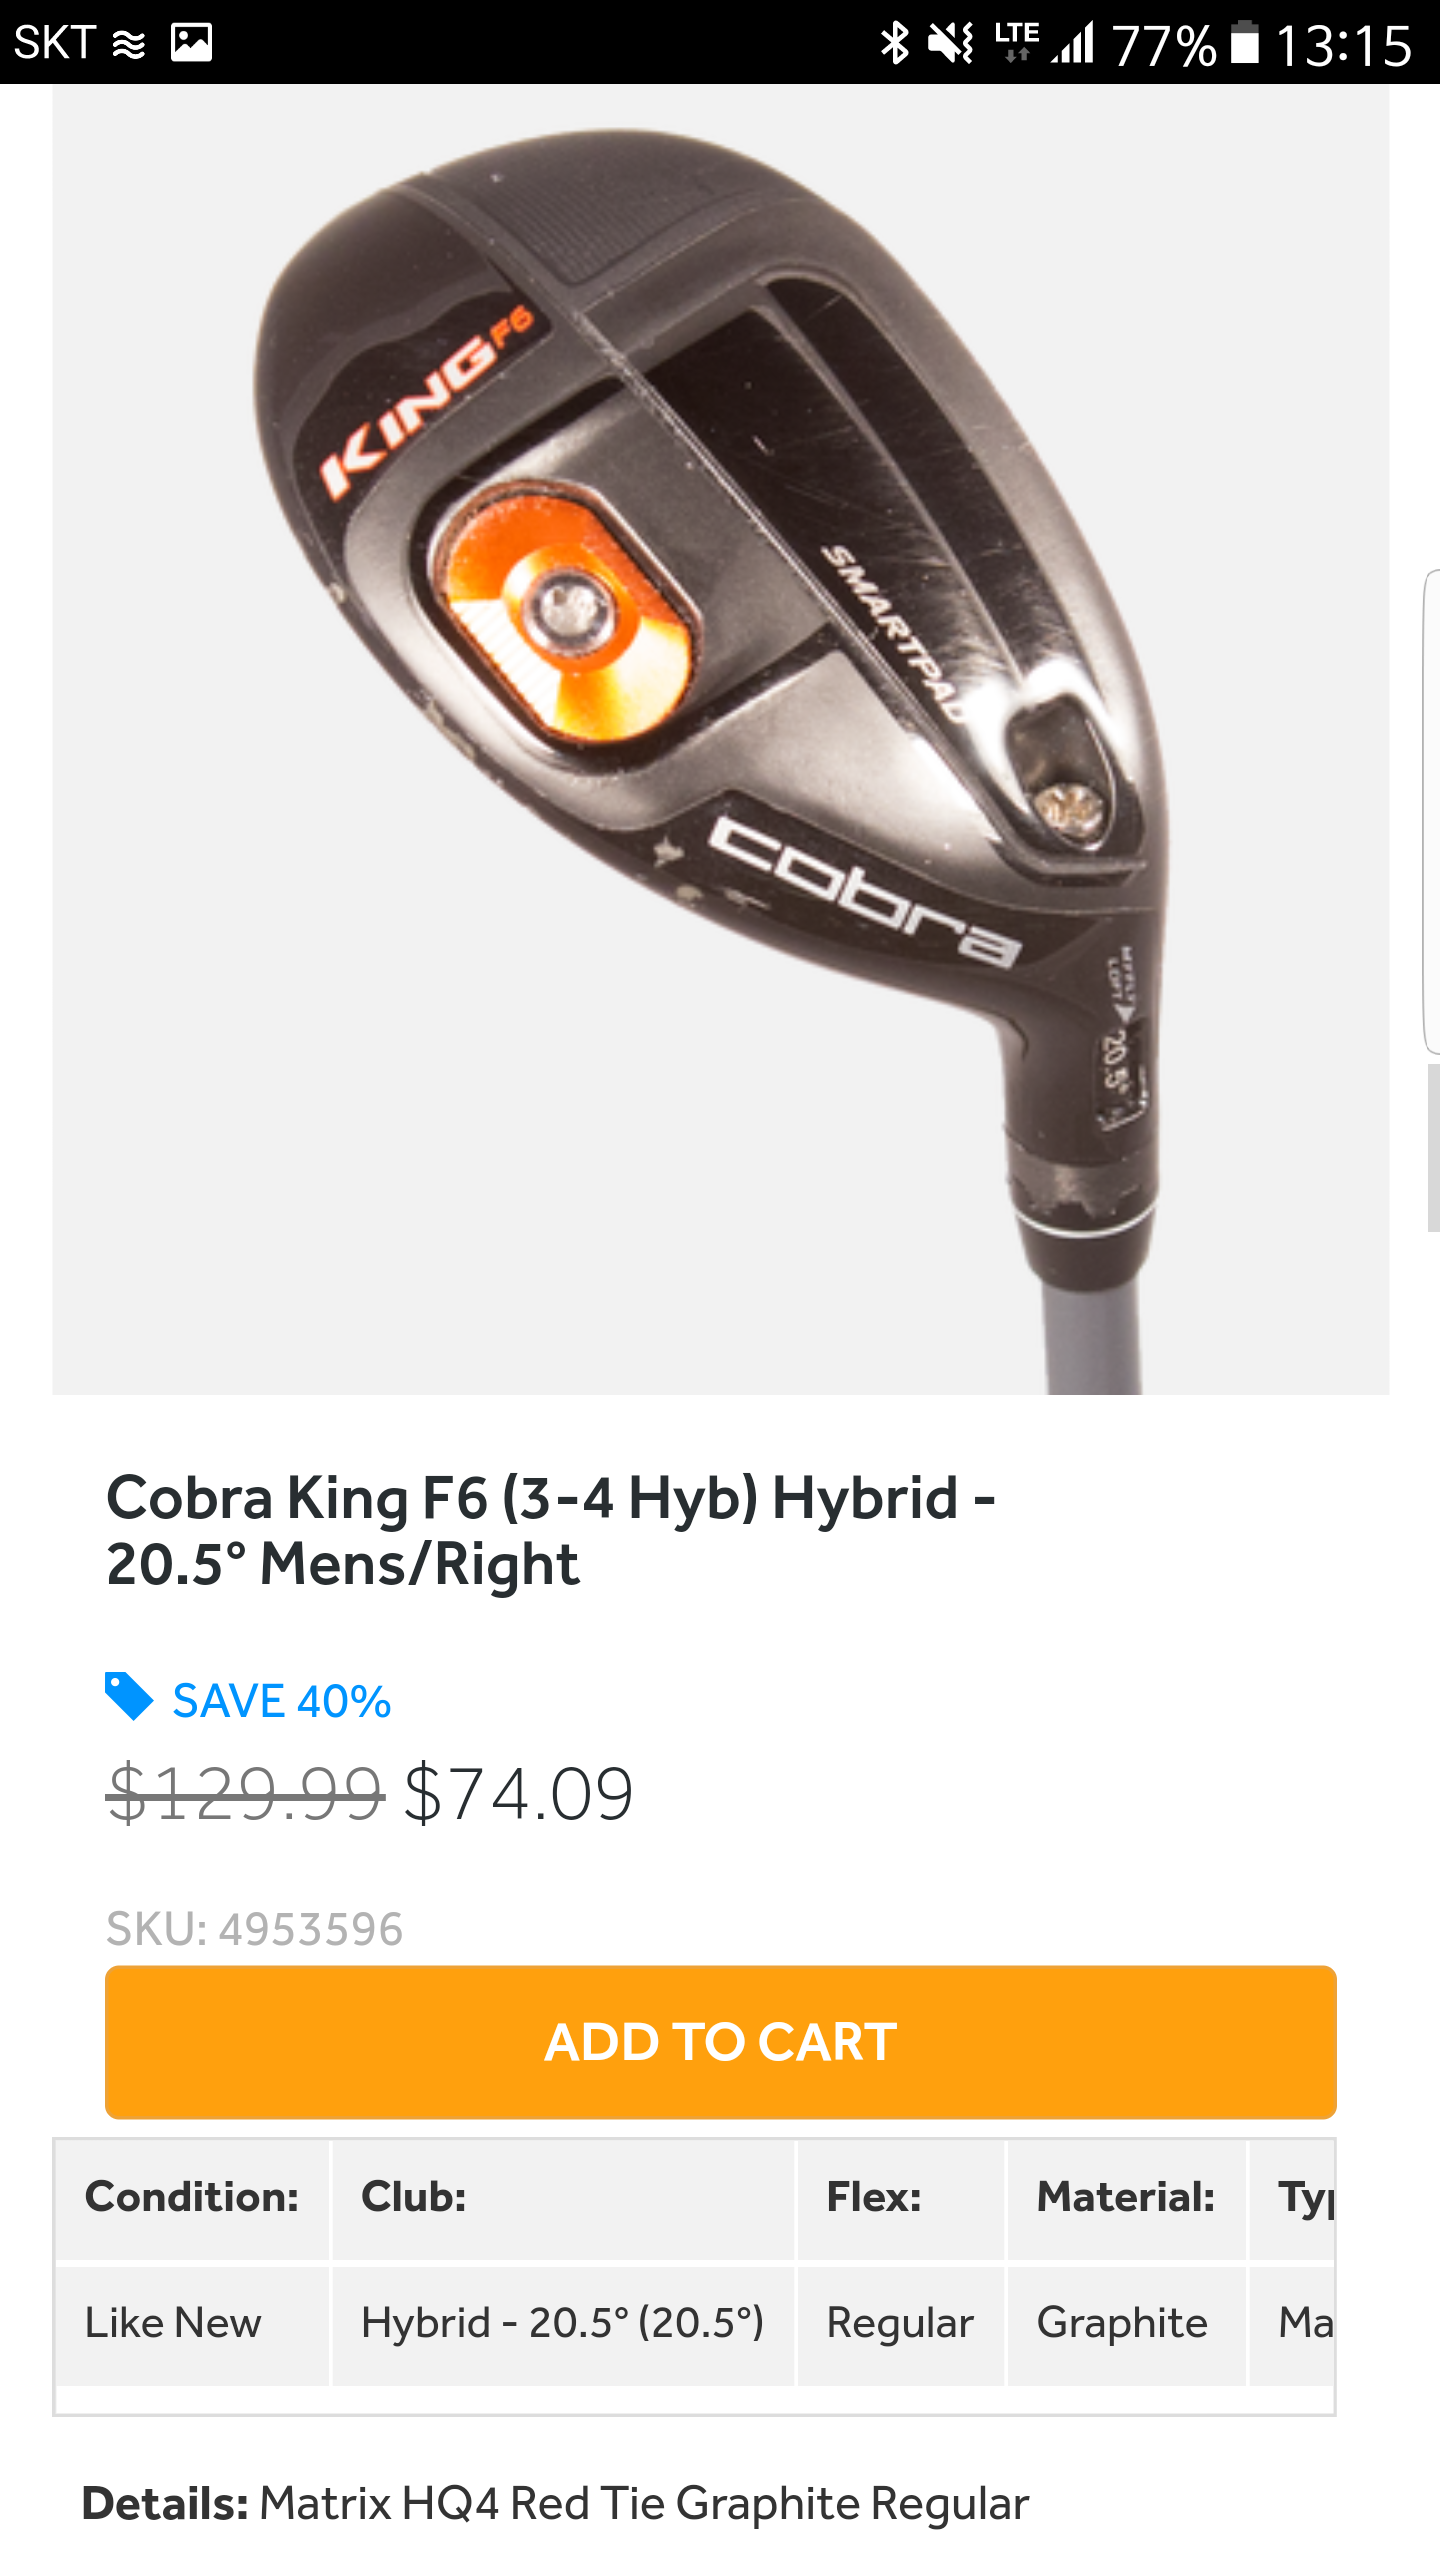1440x2560 pixels.
Task: Tap the Cobra King F6 Hybrid title
Action: [x=551, y=1530]
